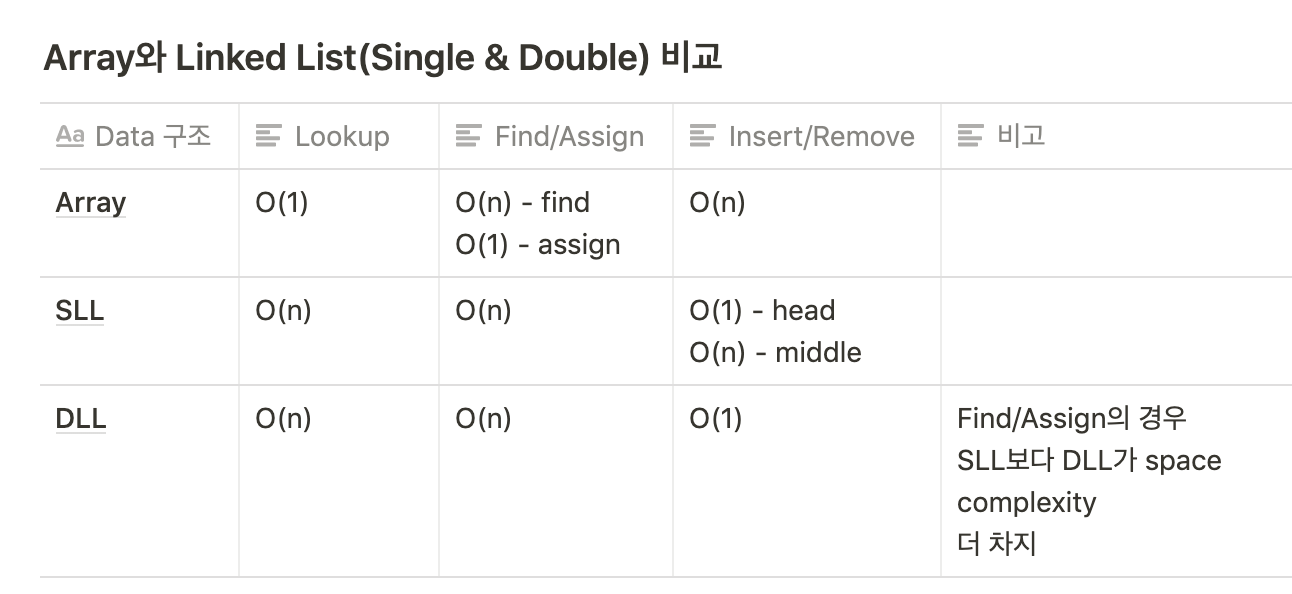Open the 비고 column options
1292x594 pixels.
tap(1116, 136)
